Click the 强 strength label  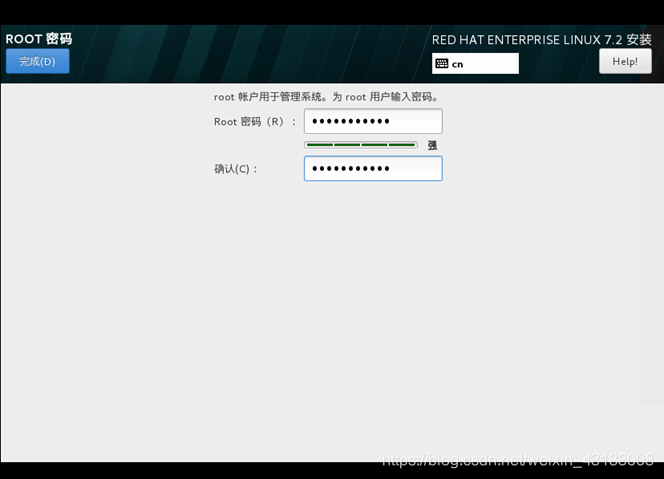[x=432, y=145]
